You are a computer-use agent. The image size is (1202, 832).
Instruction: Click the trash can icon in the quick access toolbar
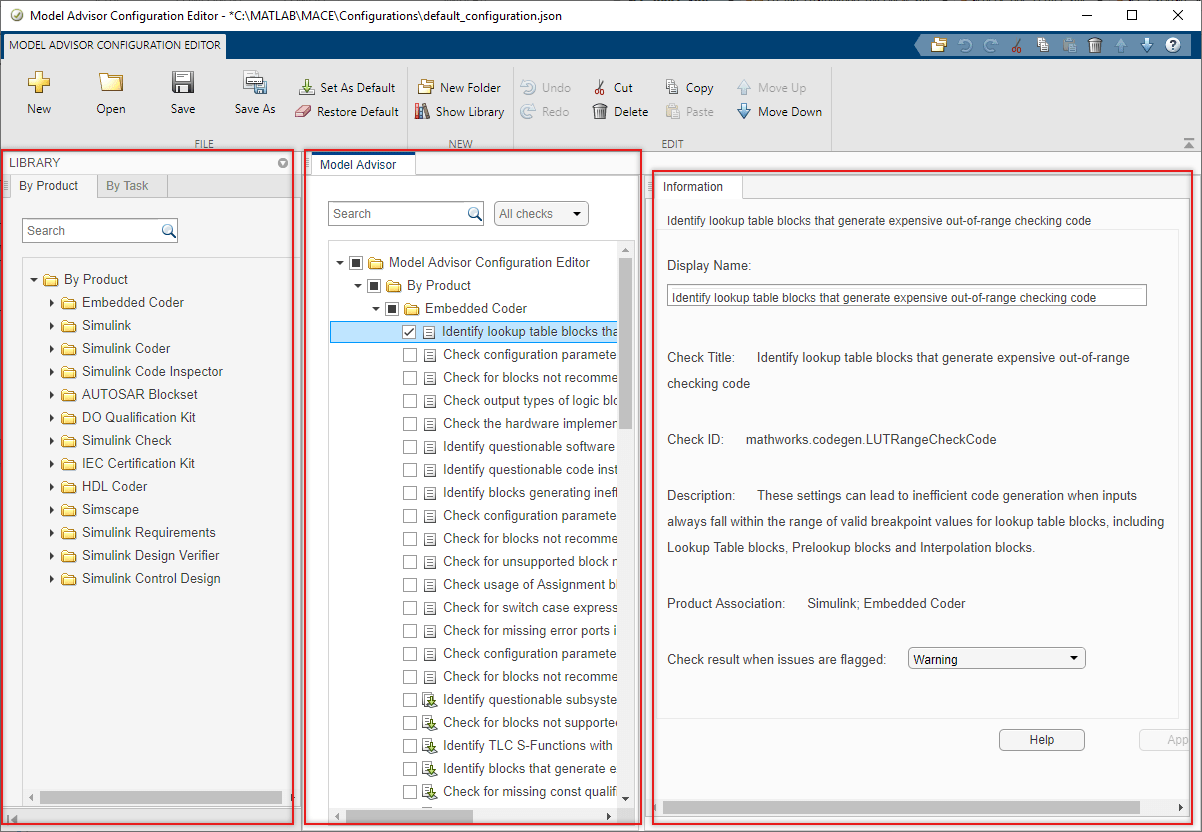pyautogui.click(x=1095, y=45)
